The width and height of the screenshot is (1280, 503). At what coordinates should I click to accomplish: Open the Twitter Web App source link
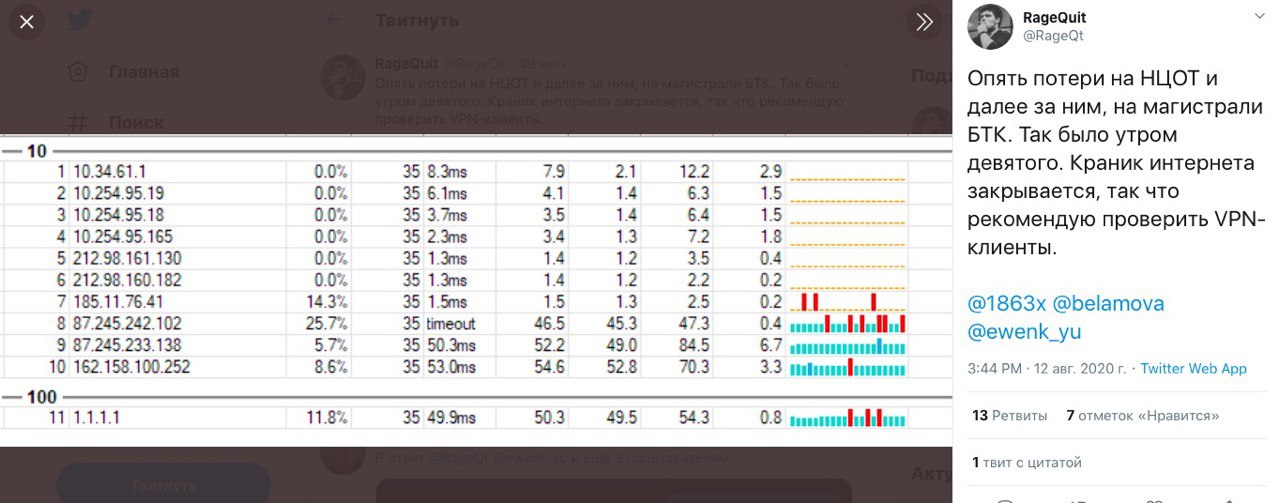pos(1193,368)
